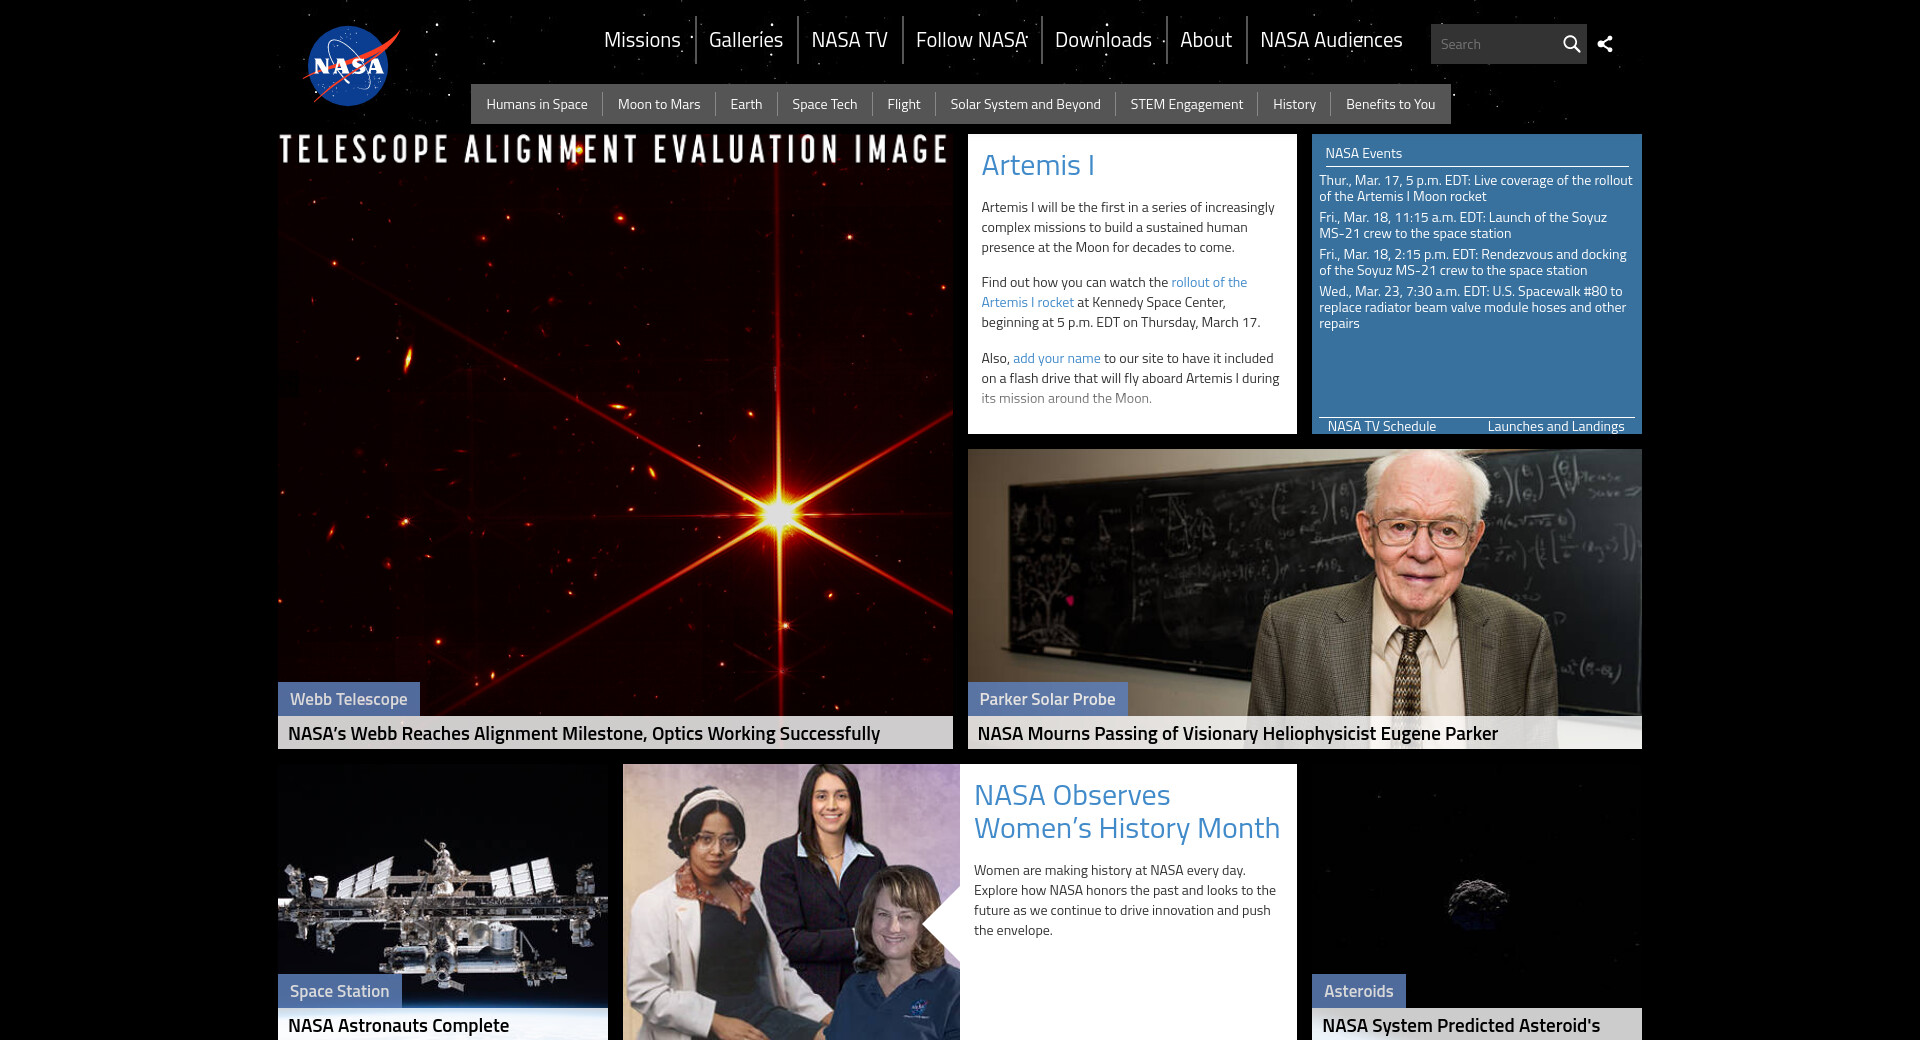1920x1040 pixels.
Task: Select Solar System and Beyond topic
Action: pos(1026,104)
